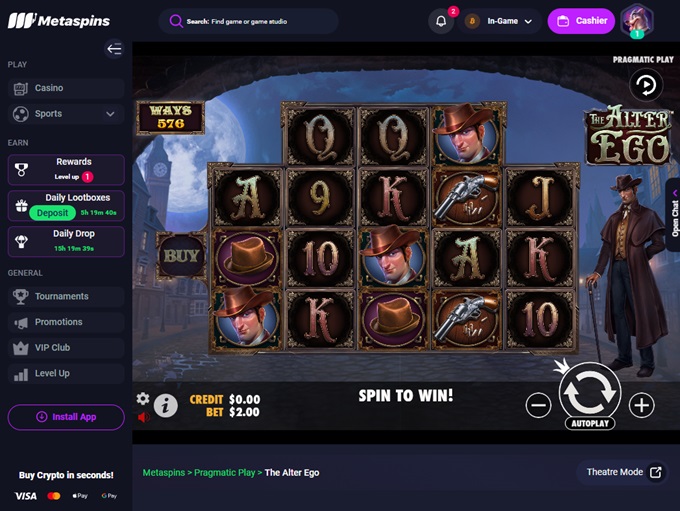This screenshot has width=680, height=511.
Task: Toggle Autoplay mode
Action: pyautogui.click(x=590, y=423)
